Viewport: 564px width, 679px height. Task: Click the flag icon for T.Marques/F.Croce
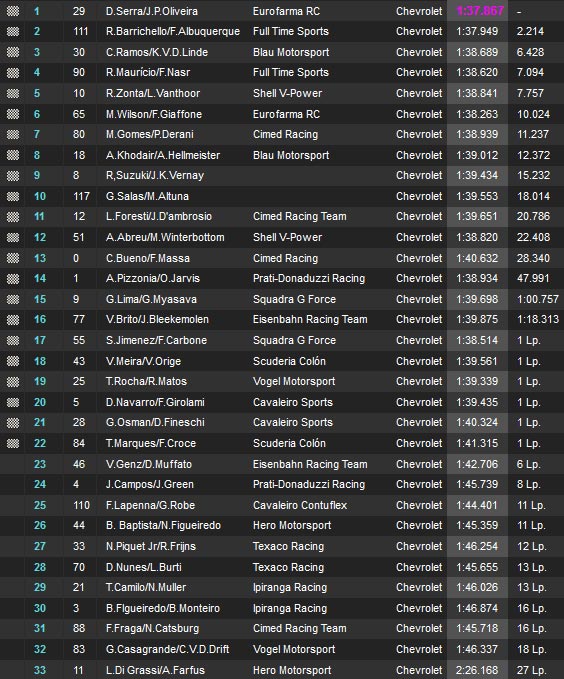pyautogui.click(x=13, y=443)
